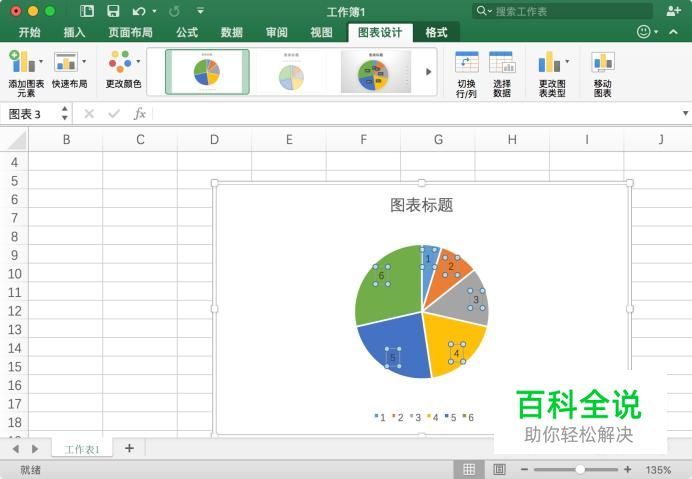Image resolution: width=692 pixels, height=479 pixels.
Task: Click 更改图表类型 button
Action: pos(553,74)
